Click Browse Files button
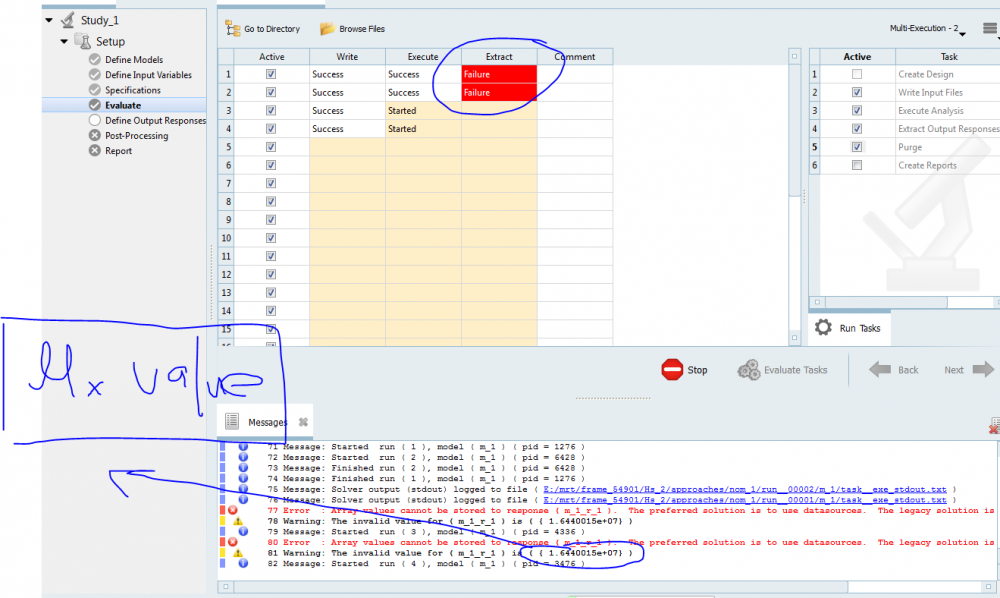Image resolution: width=1000 pixels, height=598 pixels. click(352, 29)
